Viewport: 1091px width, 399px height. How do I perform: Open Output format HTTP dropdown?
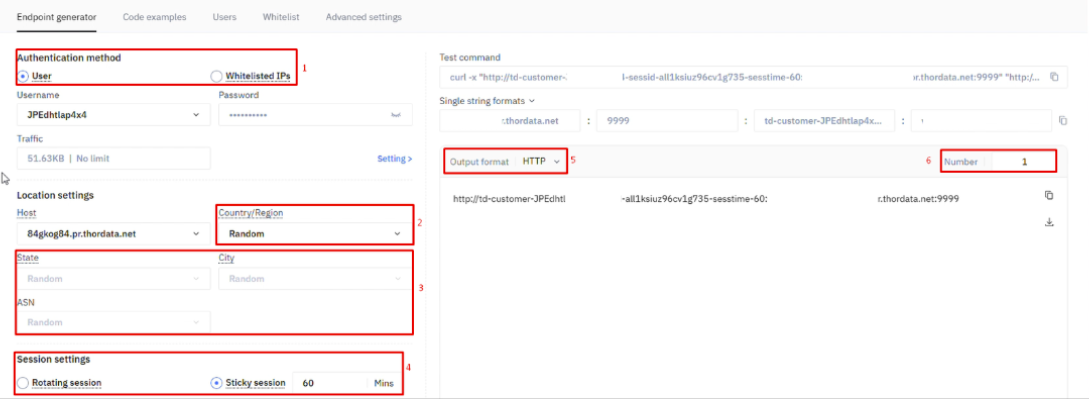coord(541,161)
